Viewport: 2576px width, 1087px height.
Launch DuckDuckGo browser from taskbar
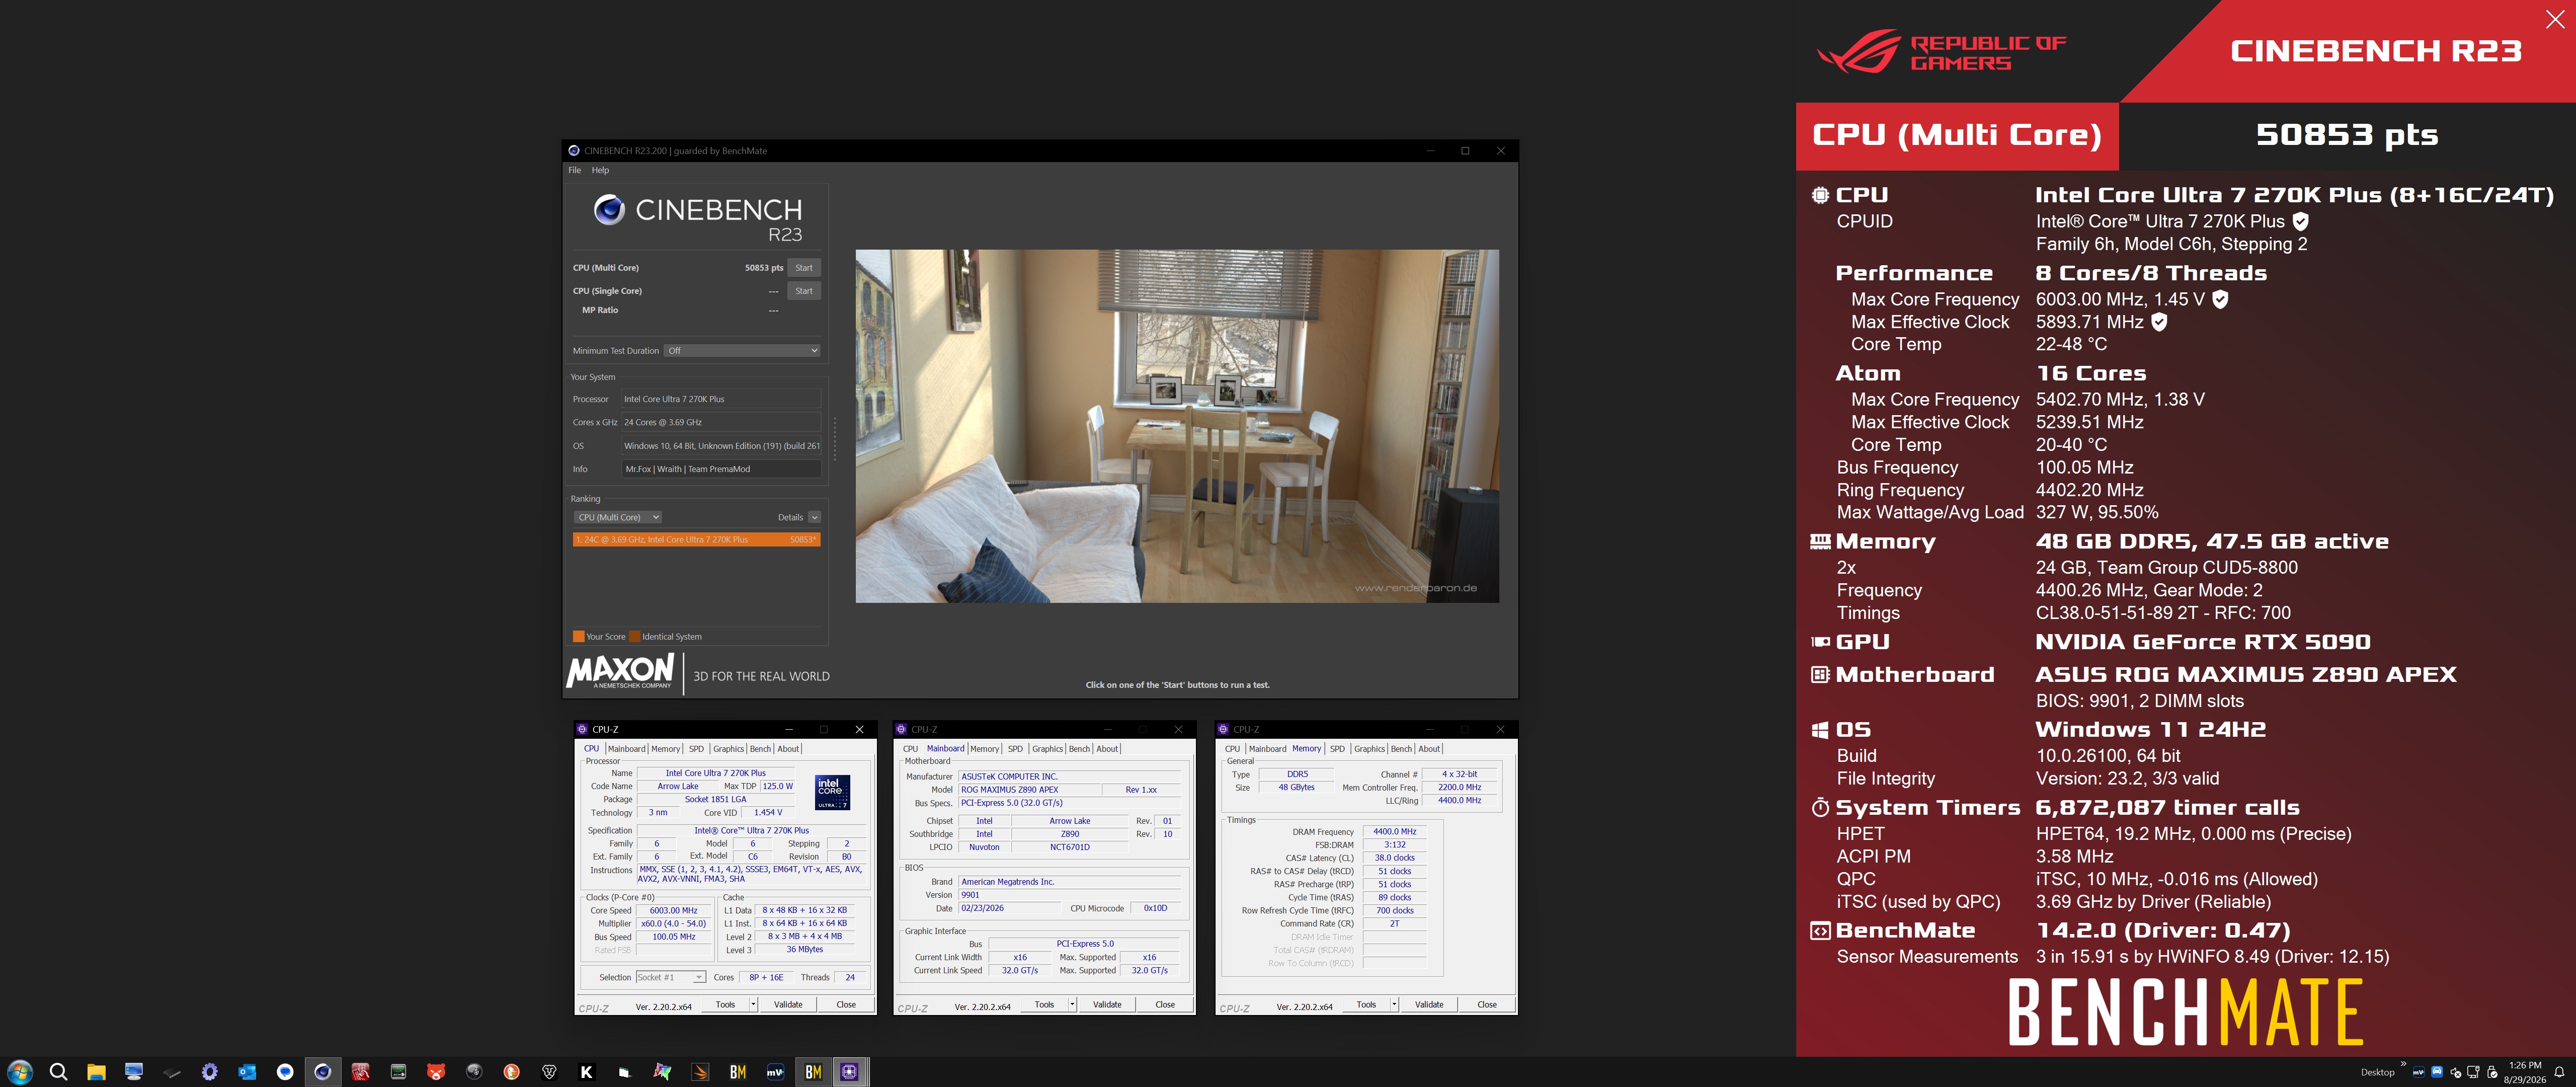pyautogui.click(x=511, y=1072)
